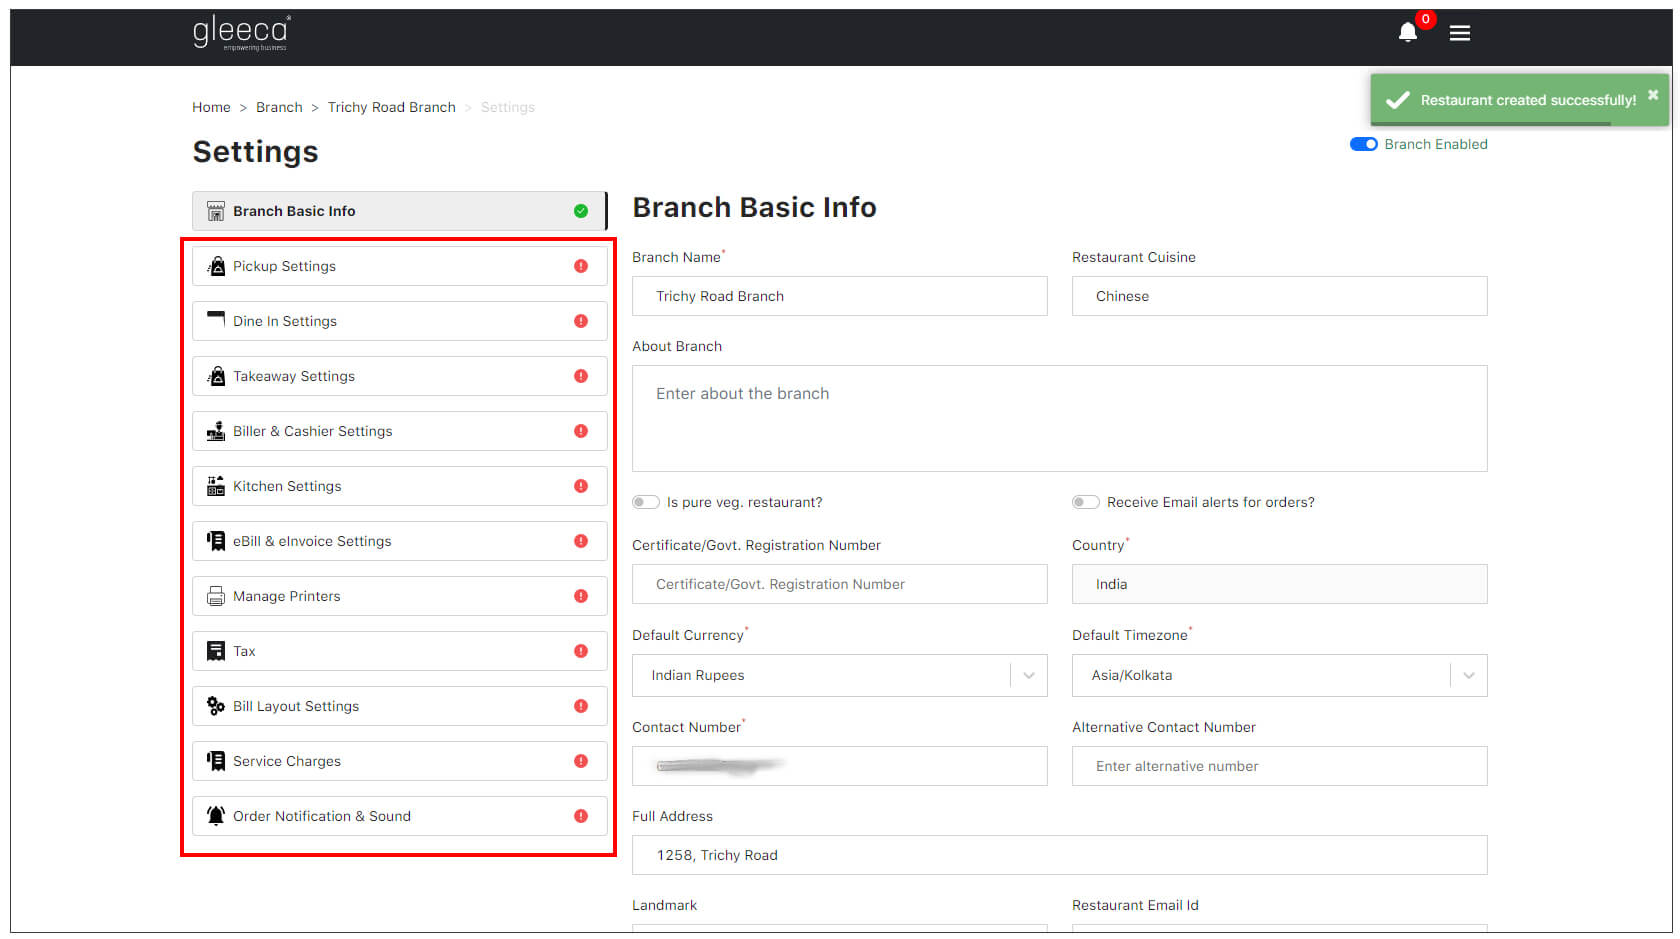
Task: Click the Takeaway Settings bag icon
Action: [x=216, y=376]
